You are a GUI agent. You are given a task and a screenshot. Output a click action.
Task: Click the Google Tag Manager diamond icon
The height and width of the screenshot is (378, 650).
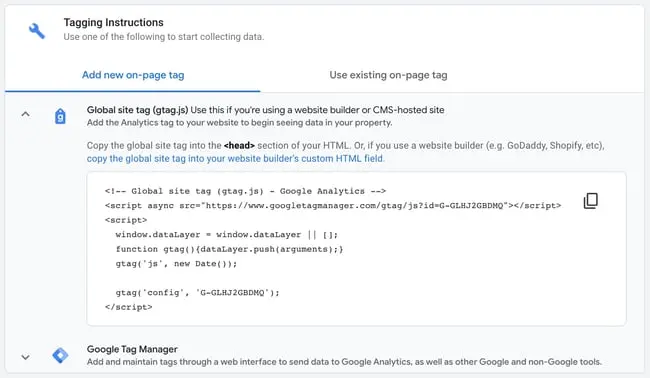tap(60, 355)
